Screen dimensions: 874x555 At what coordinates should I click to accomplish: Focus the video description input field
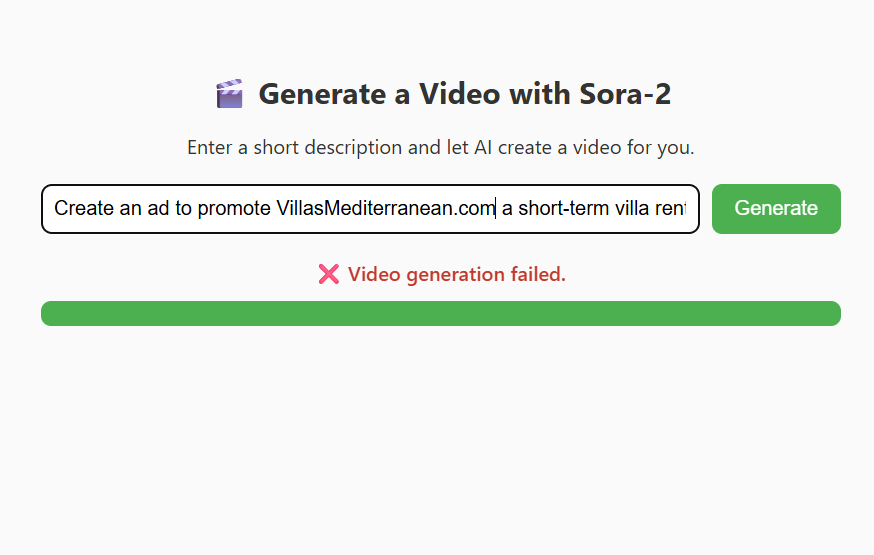coord(370,208)
